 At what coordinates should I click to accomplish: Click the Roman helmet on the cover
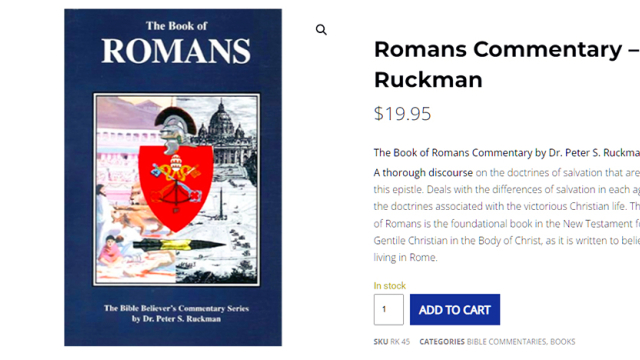(x=176, y=127)
